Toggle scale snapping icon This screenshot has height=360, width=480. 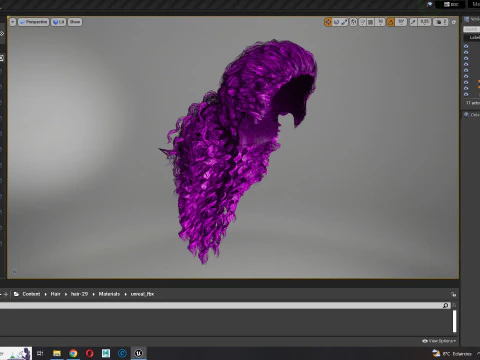413,22
